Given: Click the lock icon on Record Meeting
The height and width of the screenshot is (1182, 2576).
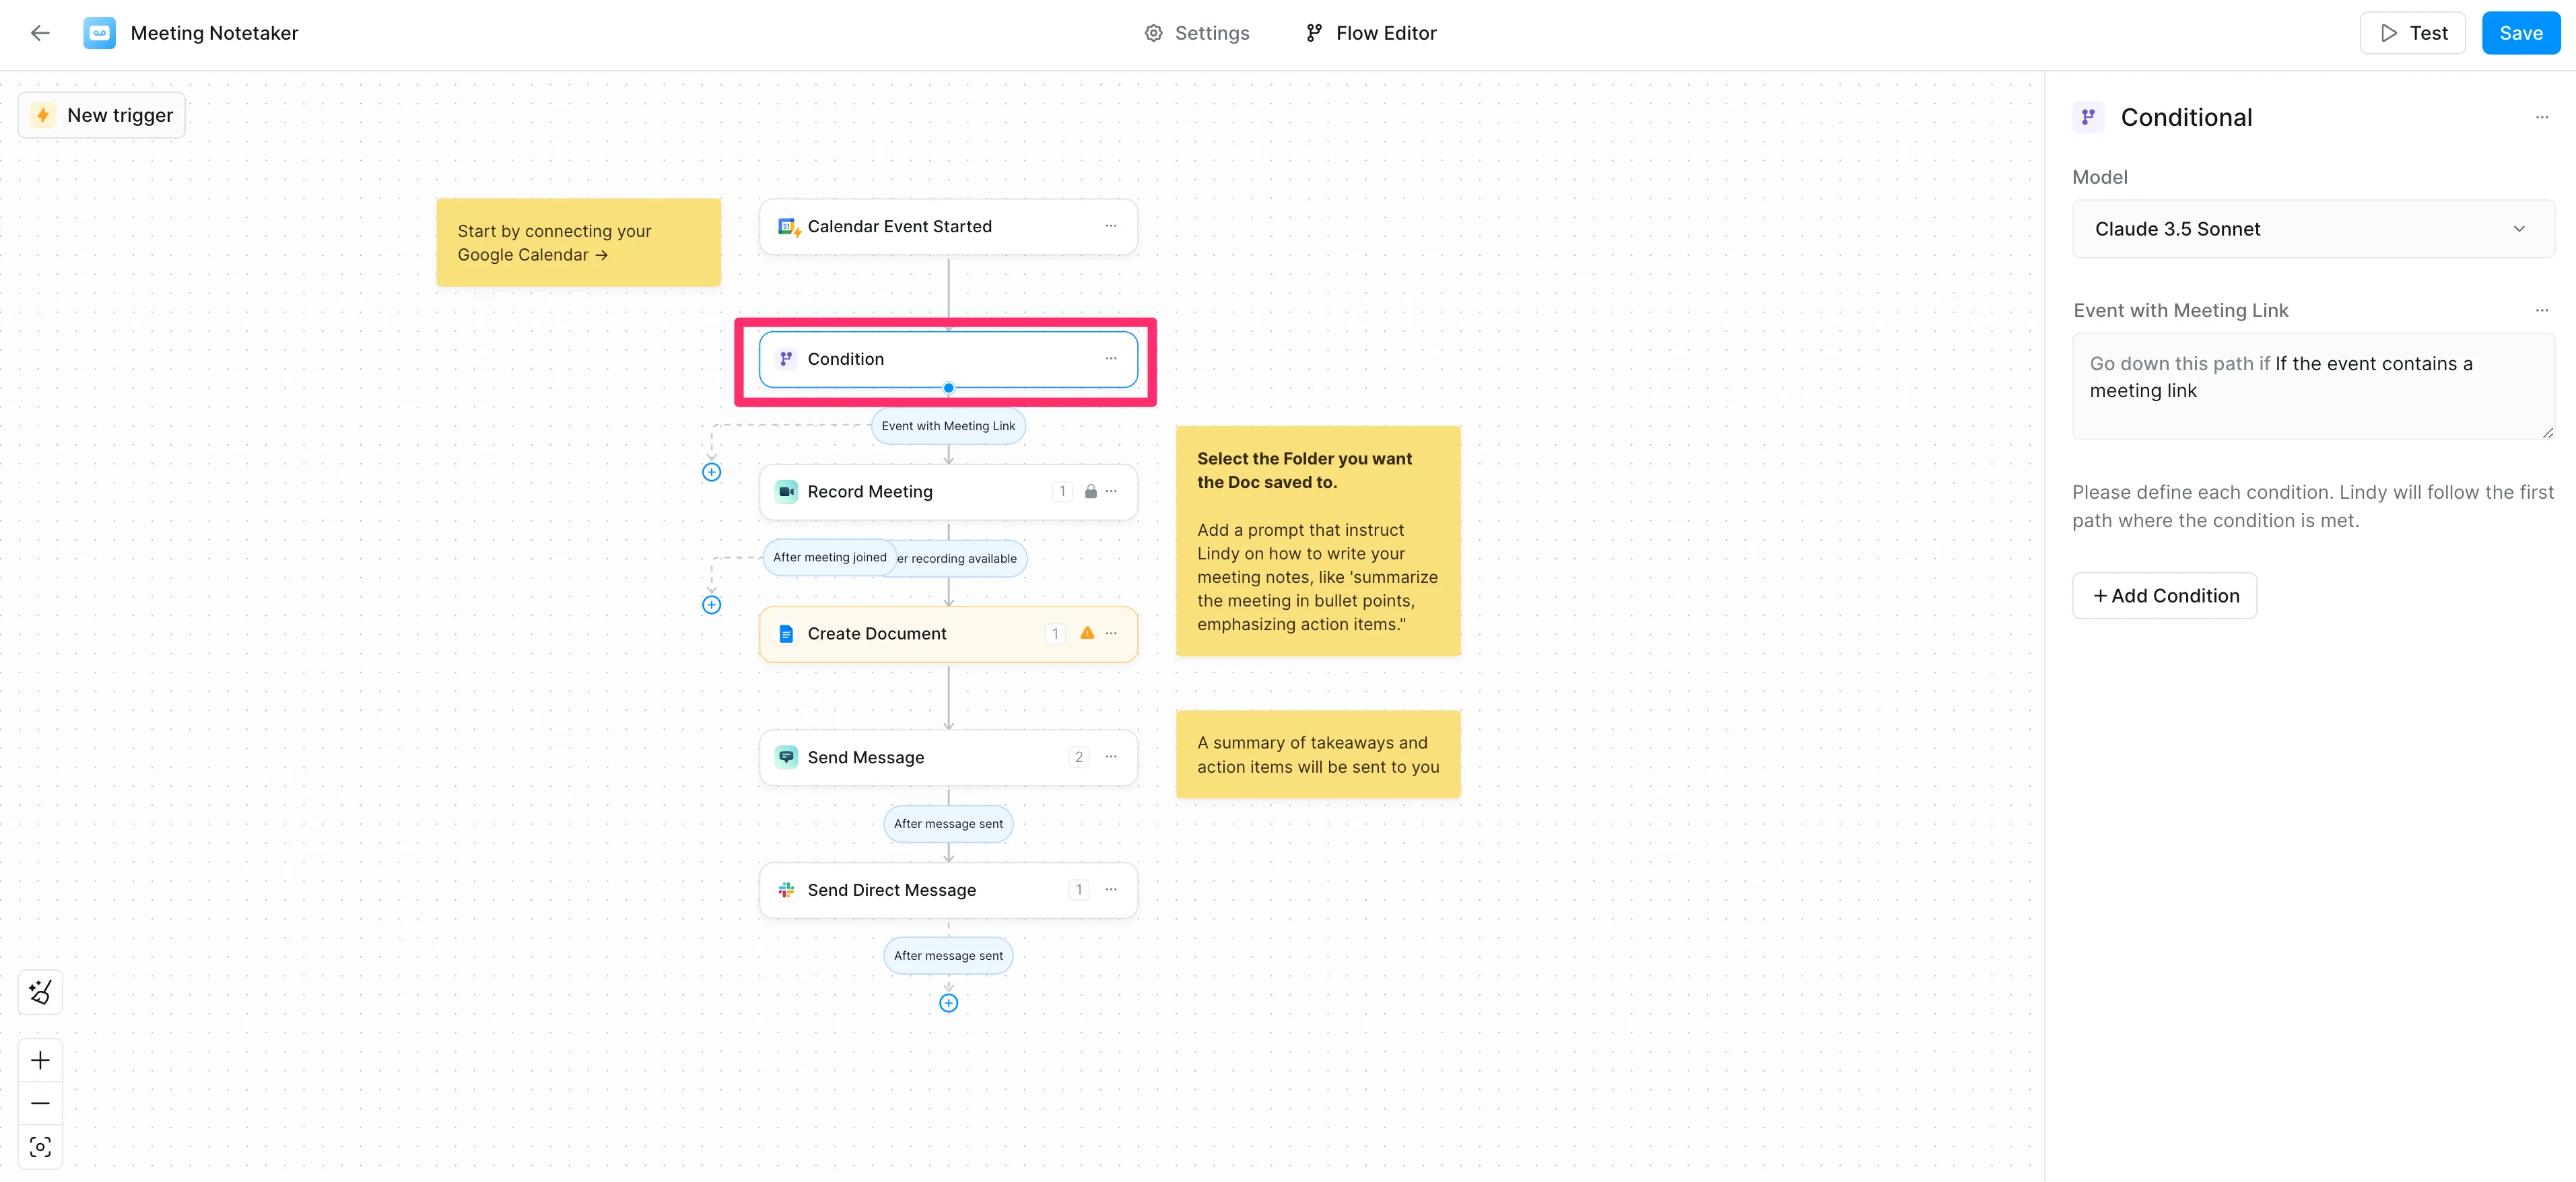Looking at the screenshot, I should point(1091,491).
